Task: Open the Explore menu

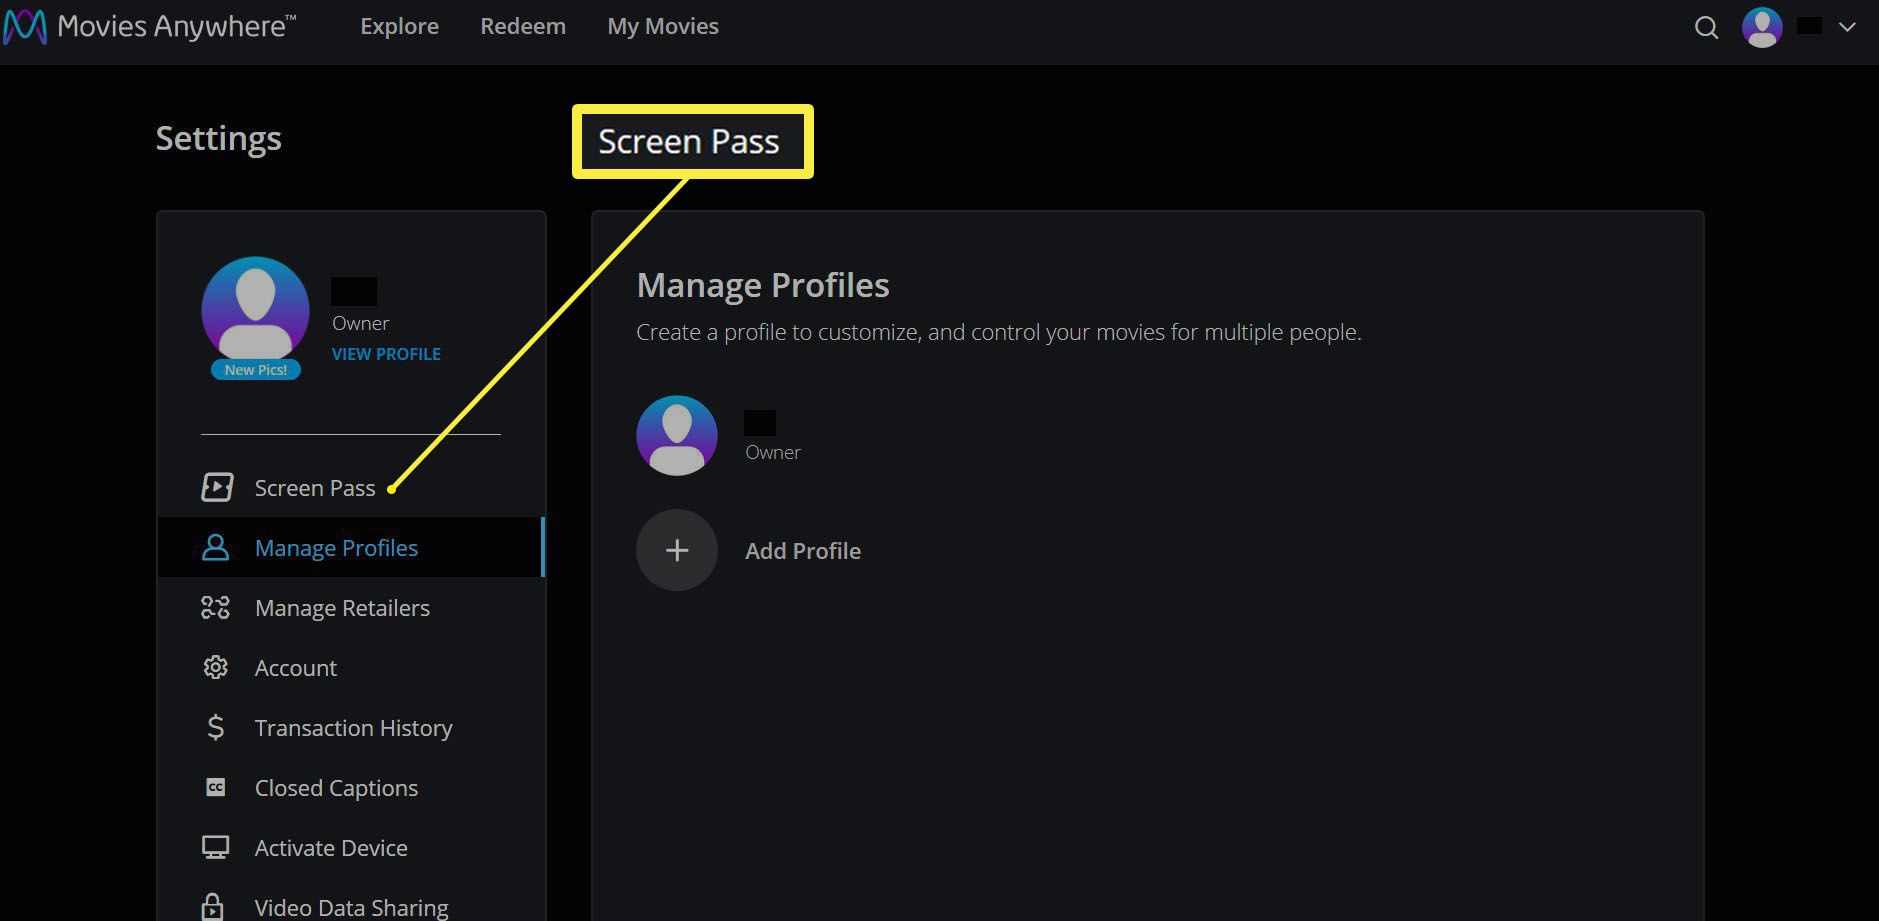Action: coord(399,27)
